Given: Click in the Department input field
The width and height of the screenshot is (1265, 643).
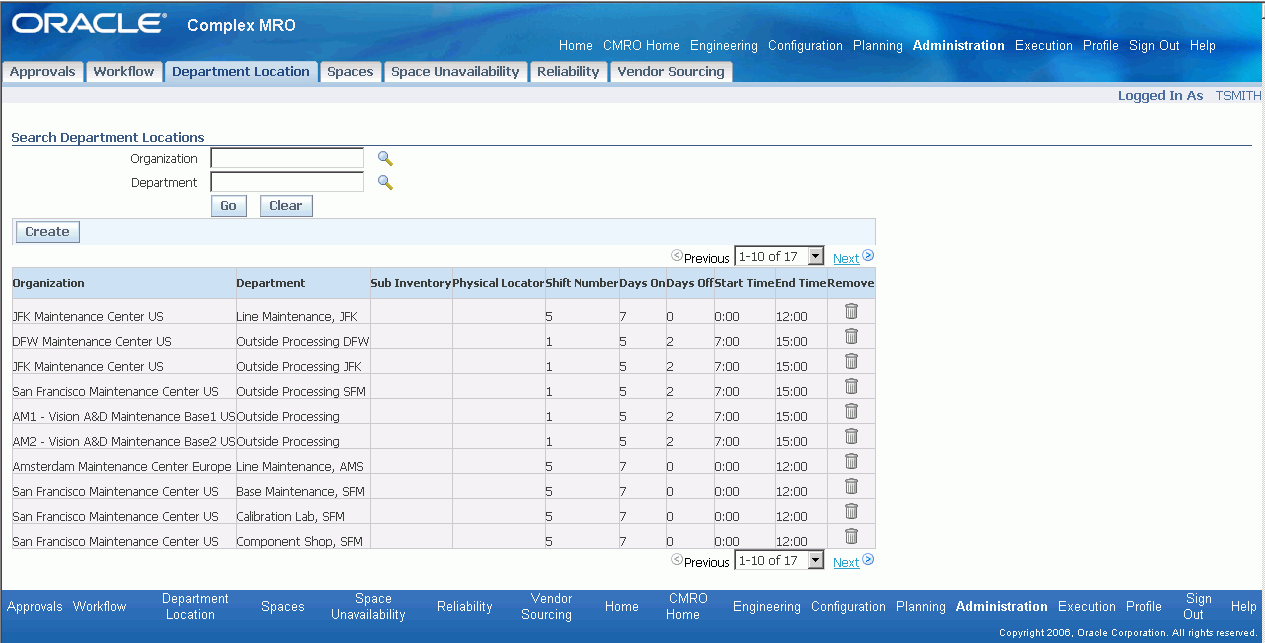Looking at the screenshot, I should click(287, 182).
